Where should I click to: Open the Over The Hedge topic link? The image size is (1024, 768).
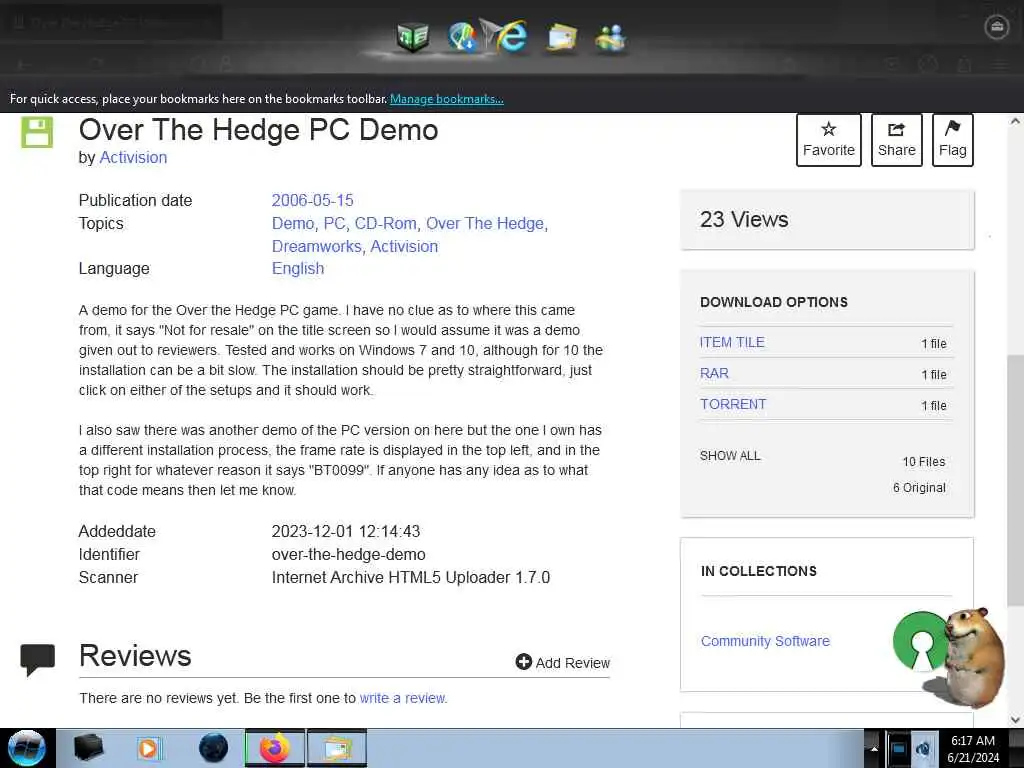485,223
